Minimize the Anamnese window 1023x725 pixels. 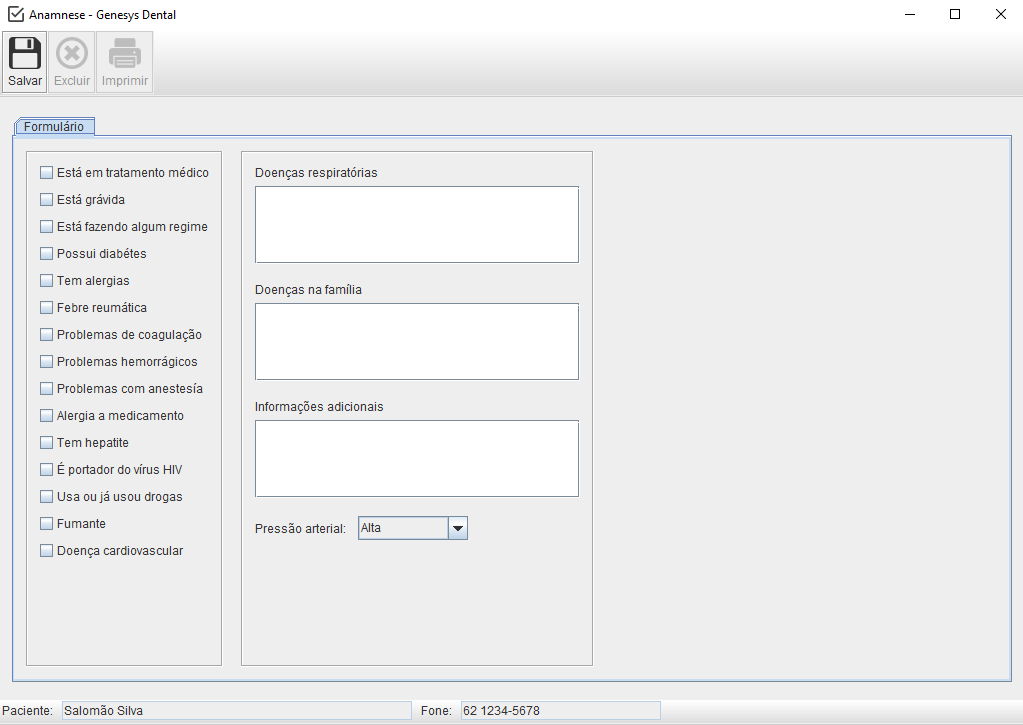[910, 15]
